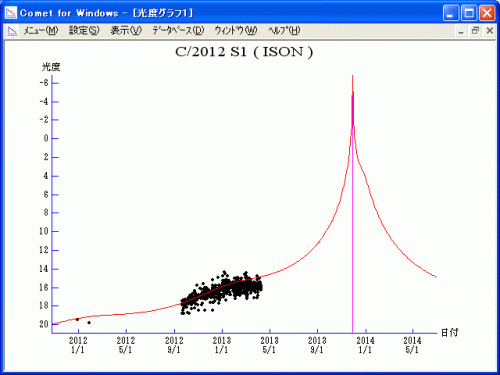Click the Comet app icon in title bar

coord(11,13)
